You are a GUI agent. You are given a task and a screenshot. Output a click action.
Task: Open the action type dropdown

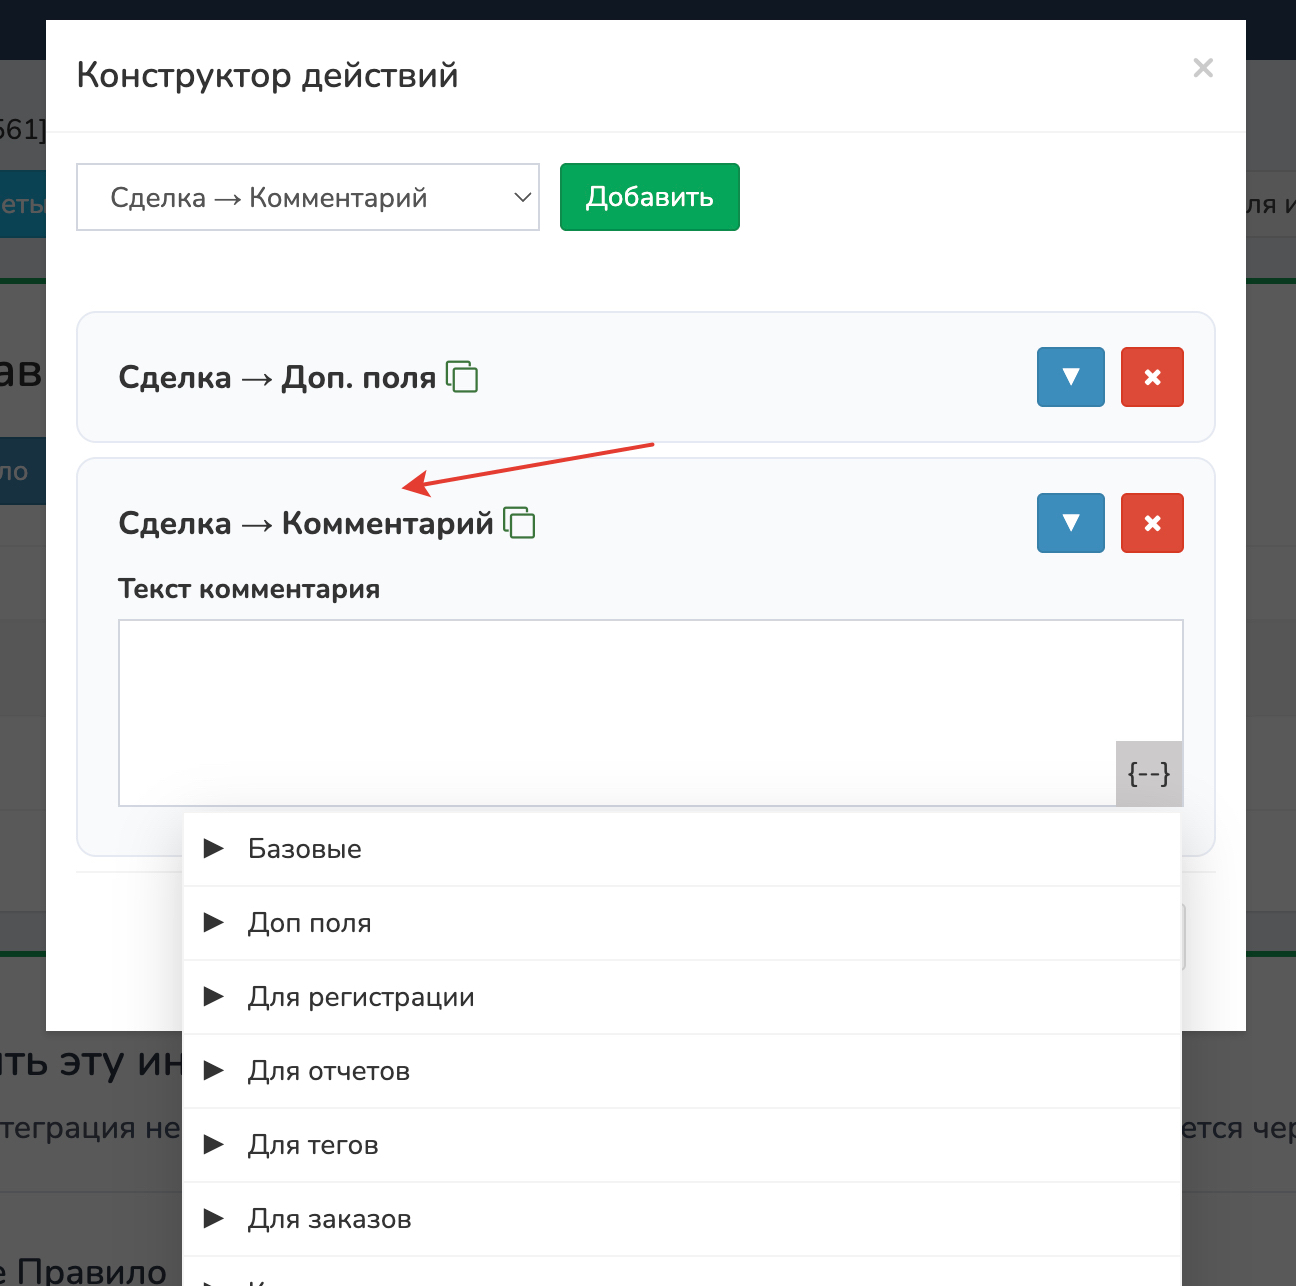[308, 197]
